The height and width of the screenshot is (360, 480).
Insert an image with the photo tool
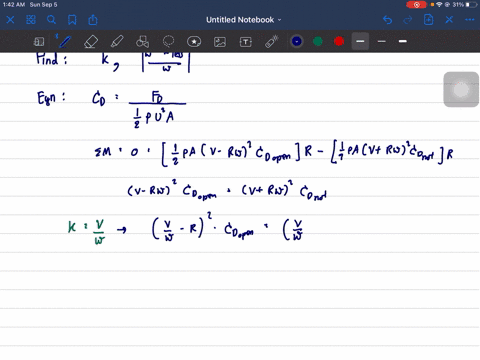click(220, 42)
